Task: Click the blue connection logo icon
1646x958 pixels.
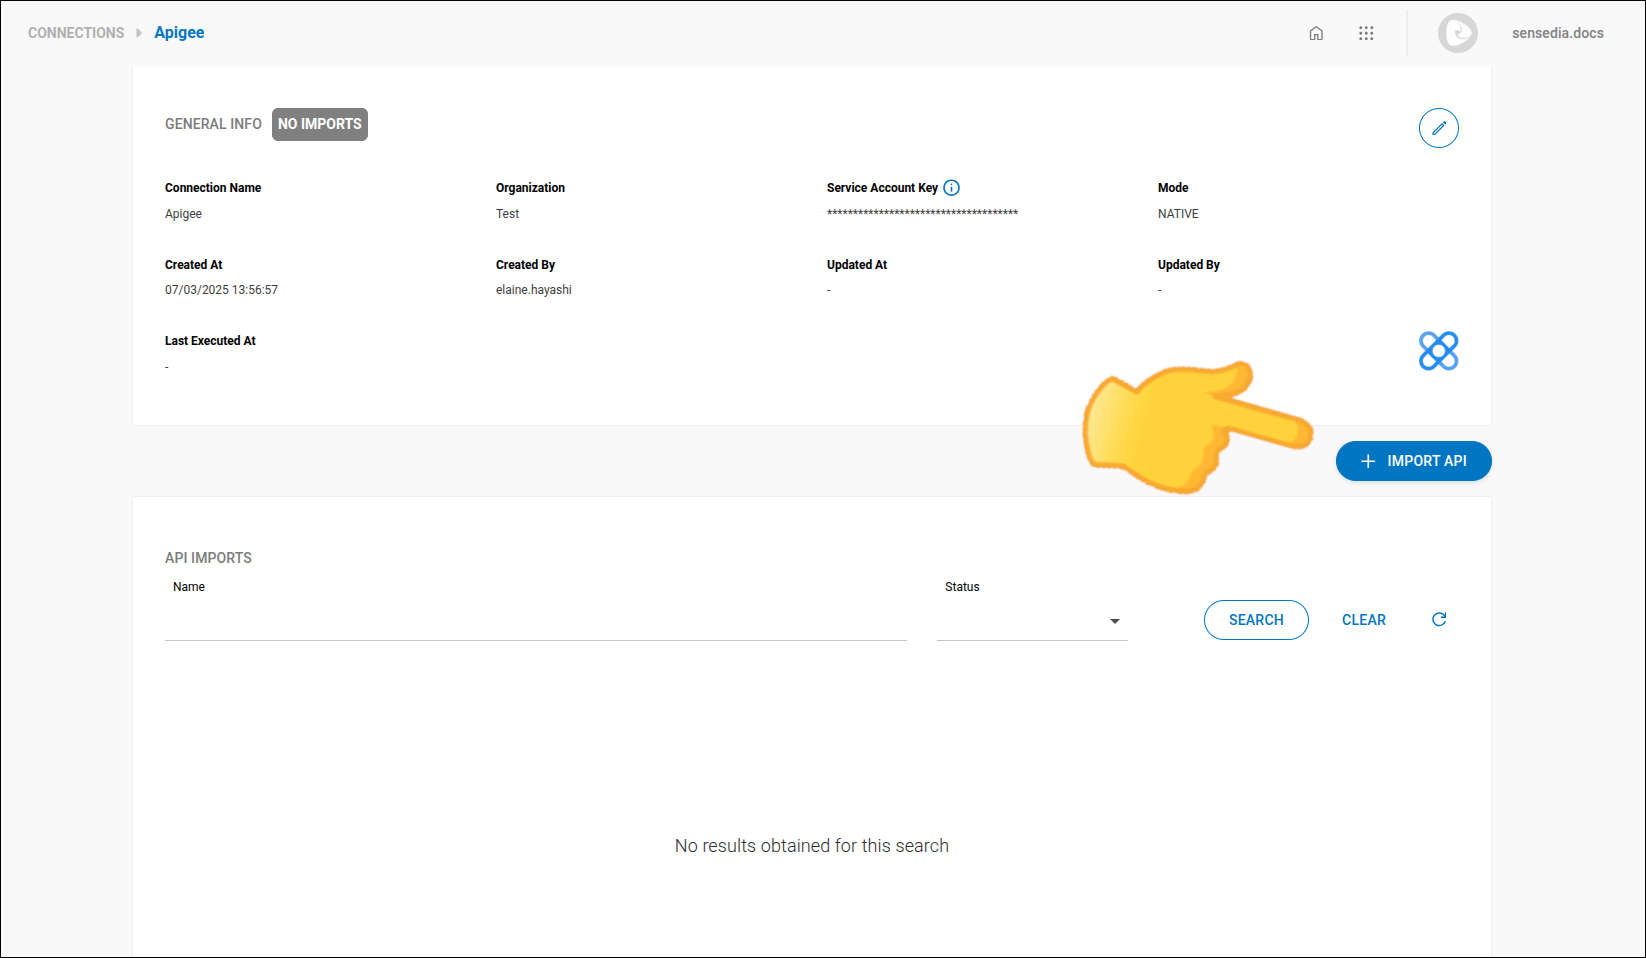Action: 1438,351
